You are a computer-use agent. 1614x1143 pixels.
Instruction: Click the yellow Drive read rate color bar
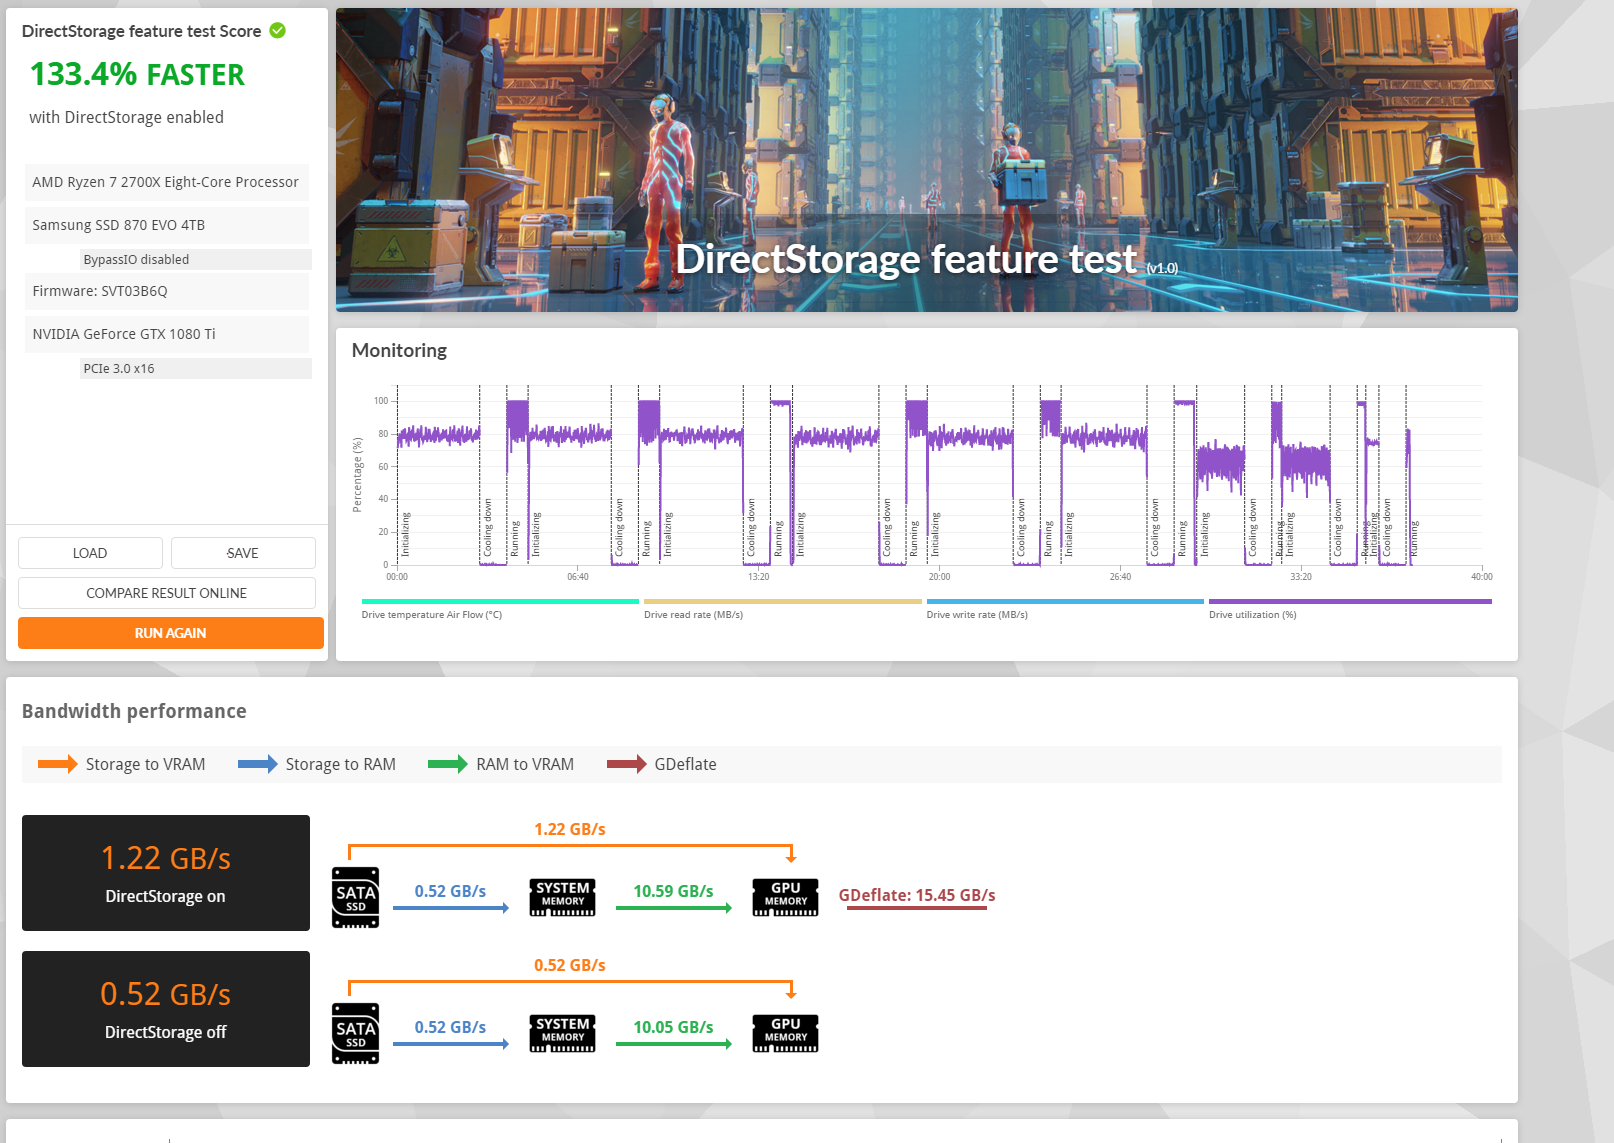(x=782, y=602)
